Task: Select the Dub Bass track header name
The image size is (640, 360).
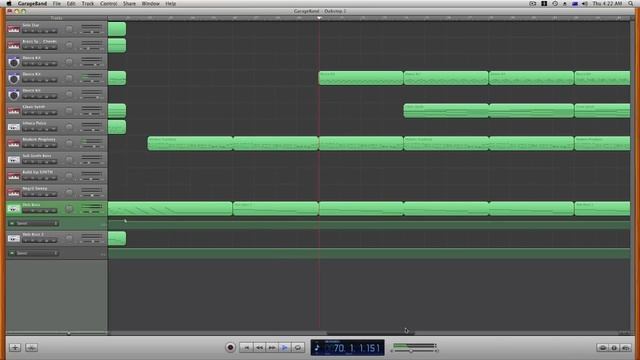Action: coord(31,205)
